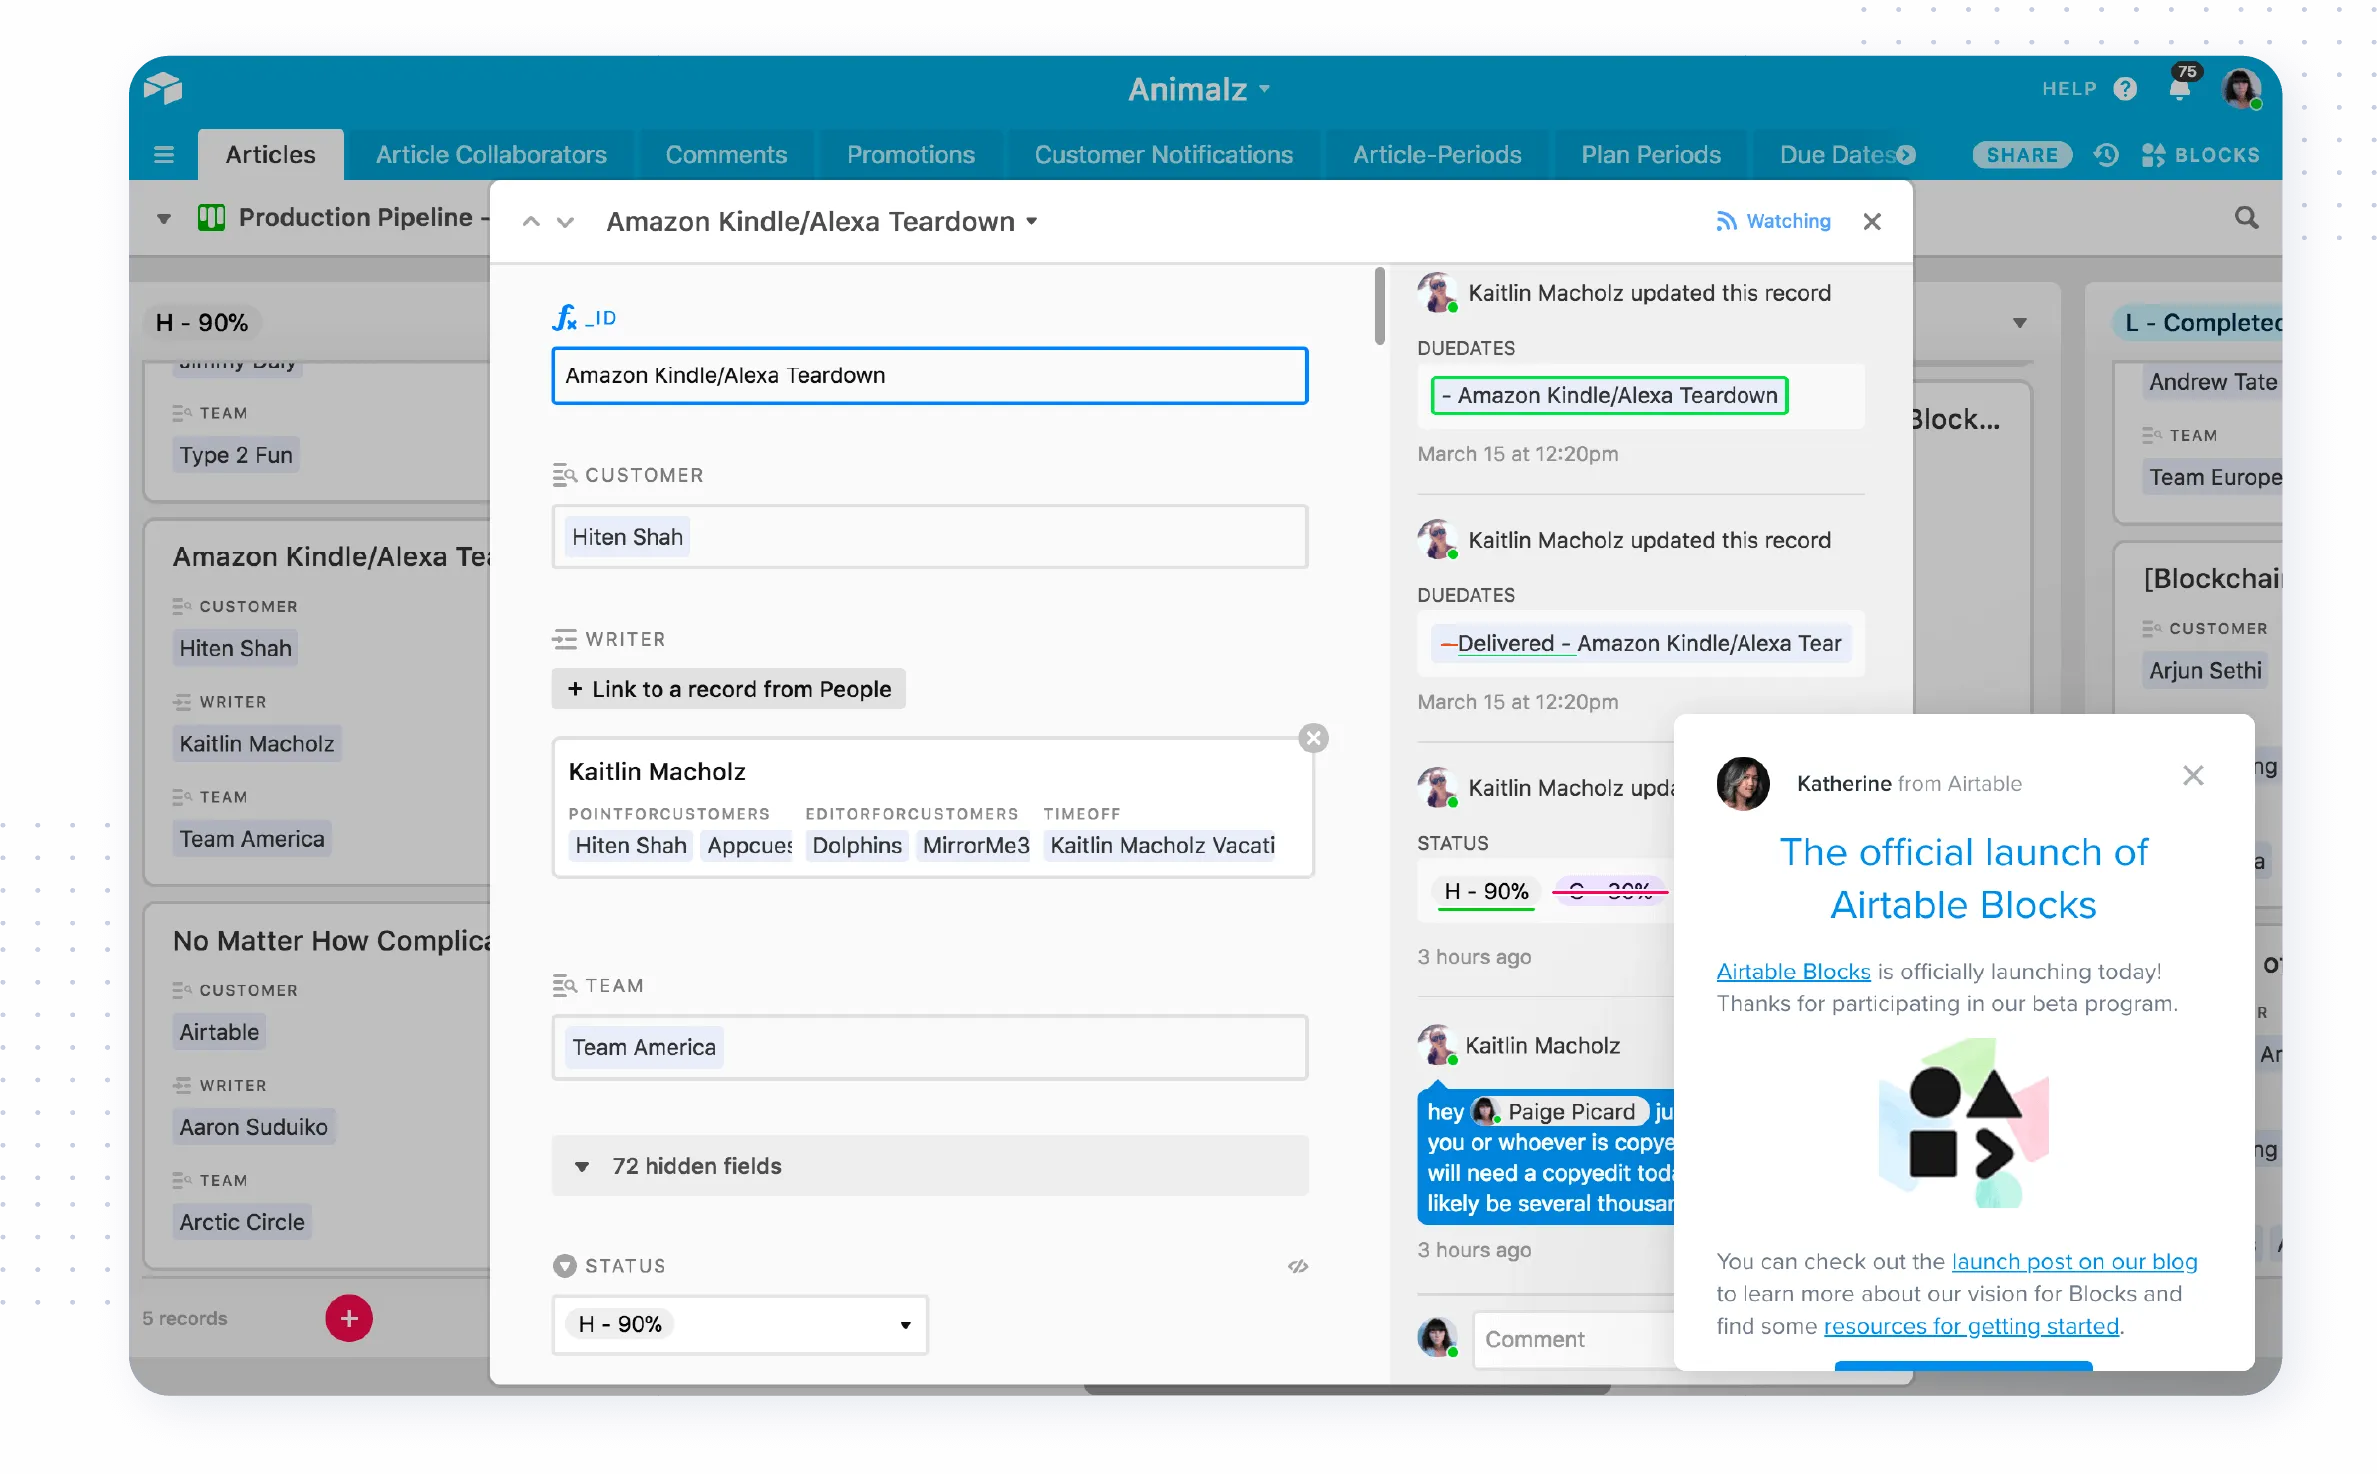Click the Airtable Blocks hyperlink
This screenshot has width=2377, height=1474.
point(1792,971)
